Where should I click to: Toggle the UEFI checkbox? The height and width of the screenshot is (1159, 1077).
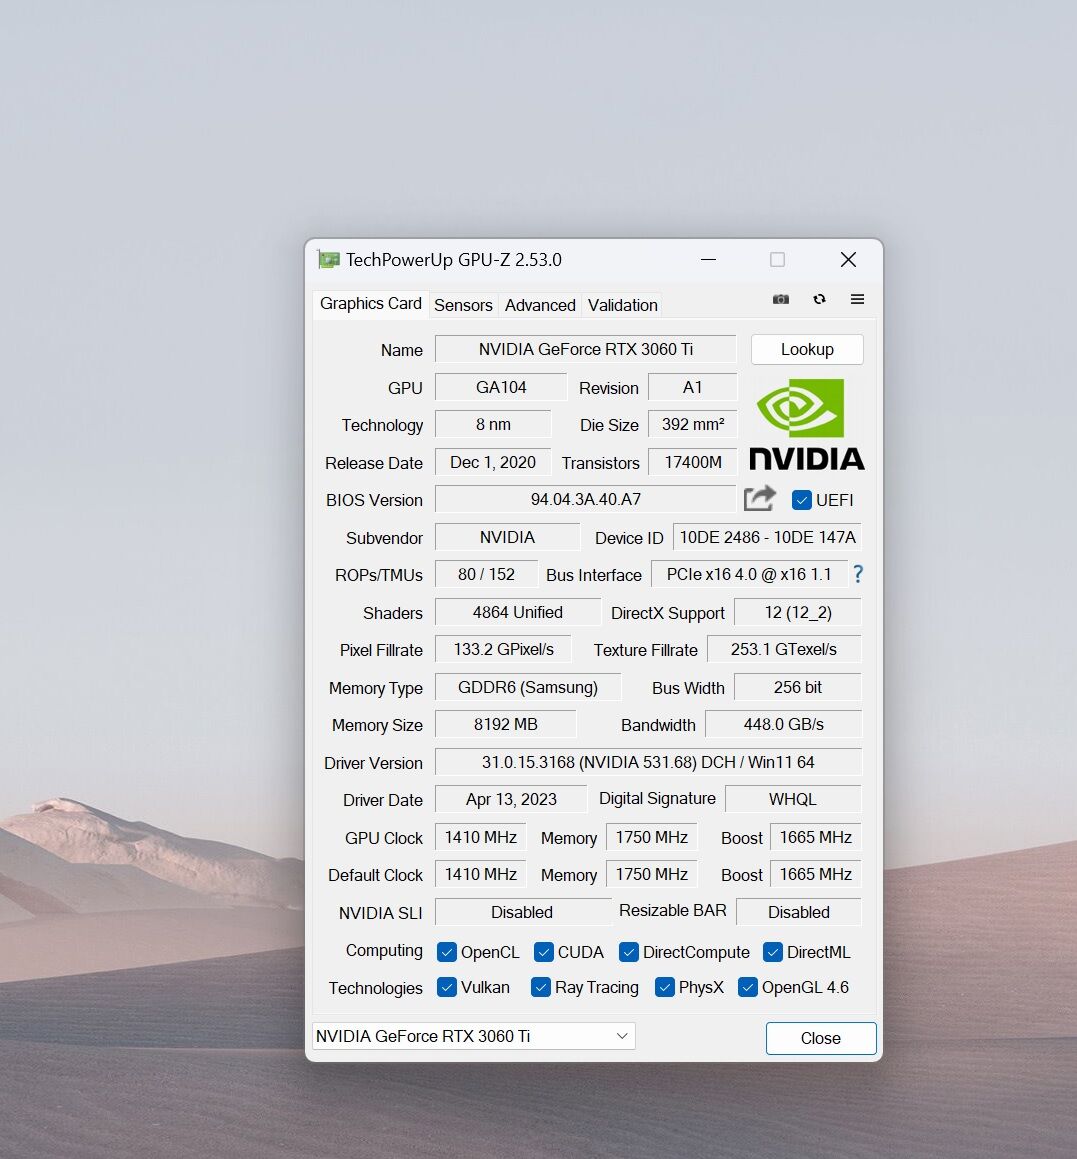pos(801,500)
